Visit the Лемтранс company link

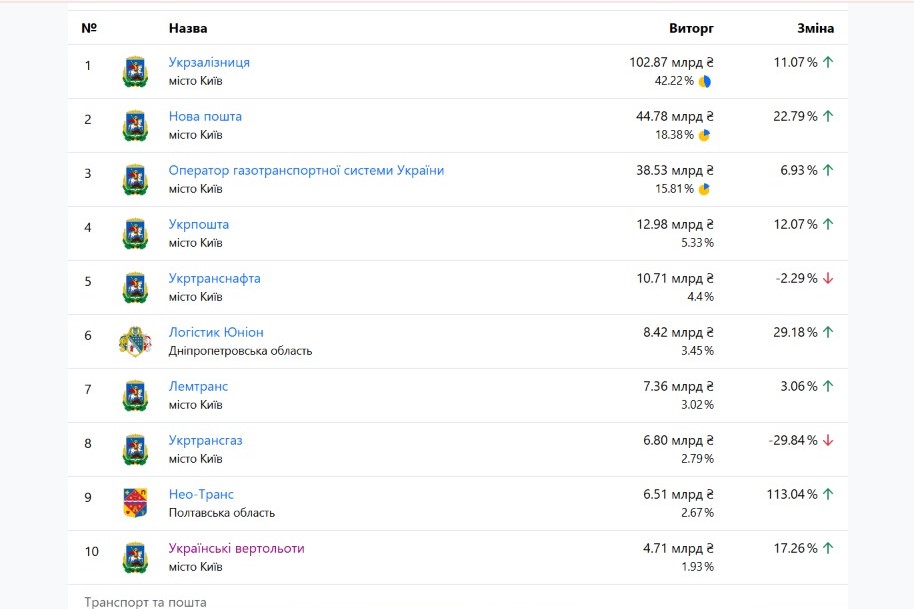[x=198, y=386]
